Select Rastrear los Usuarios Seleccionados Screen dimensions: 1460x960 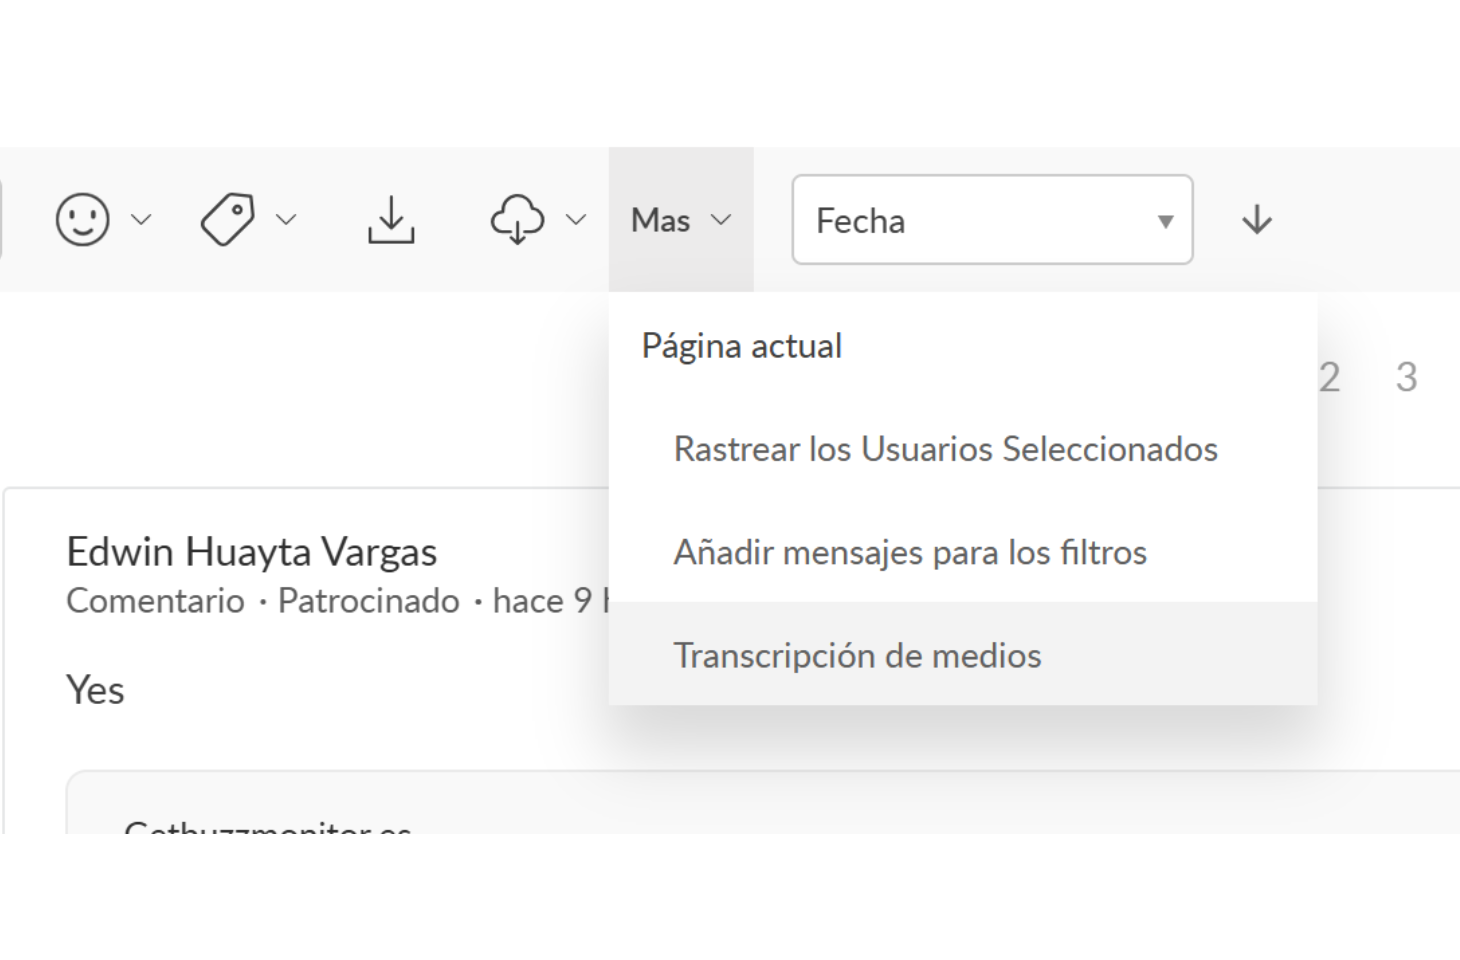pyautogui.click(x=945, y=449)
